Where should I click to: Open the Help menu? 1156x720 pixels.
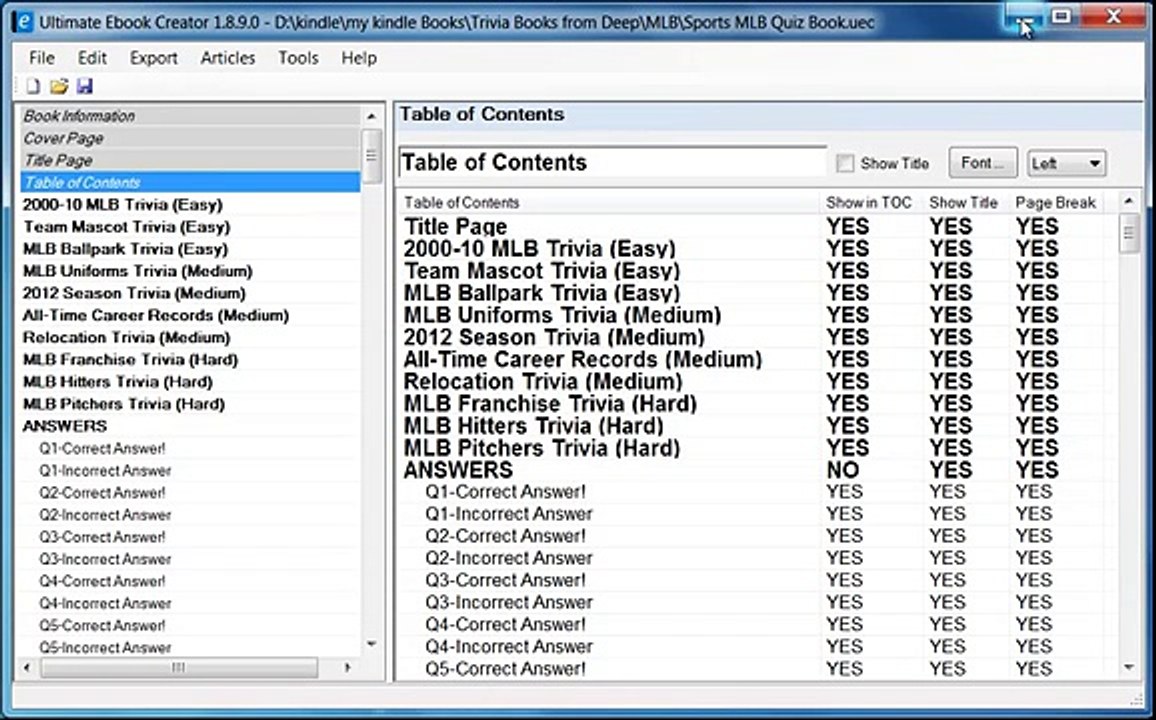pyautogui.click(x=359, y=57)
